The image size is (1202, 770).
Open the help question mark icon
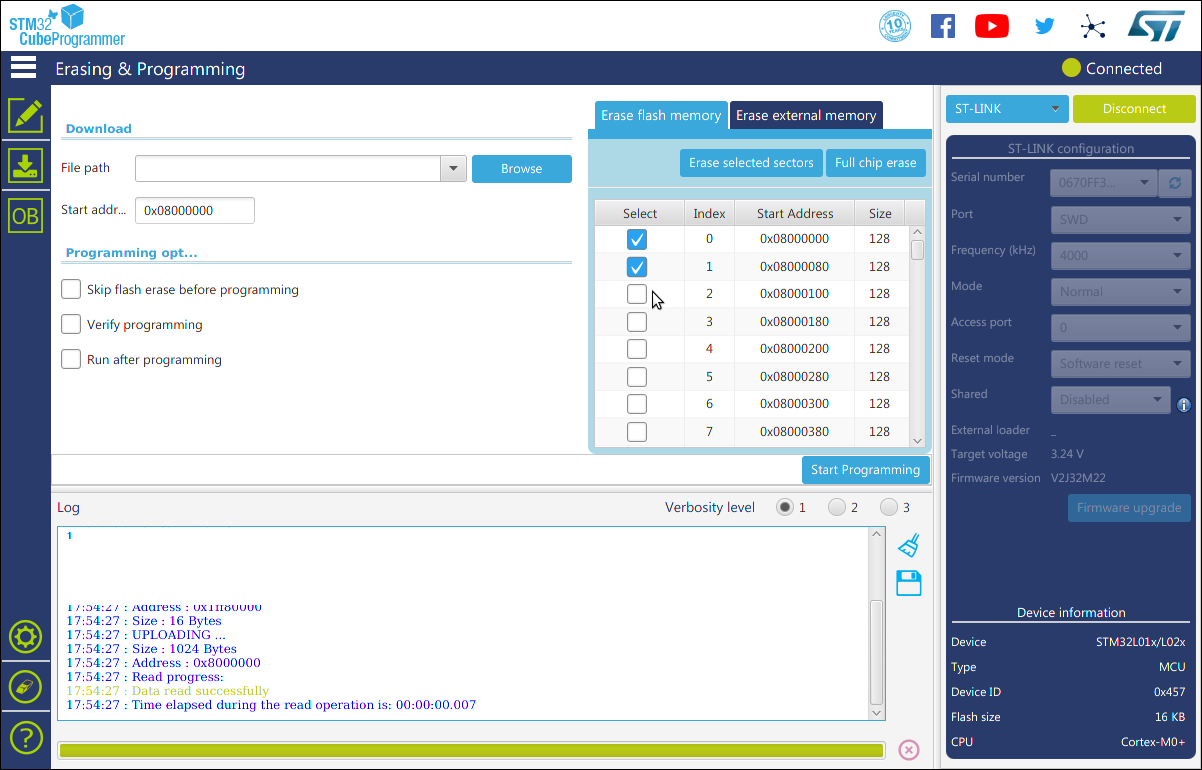(x=25, y=737)
